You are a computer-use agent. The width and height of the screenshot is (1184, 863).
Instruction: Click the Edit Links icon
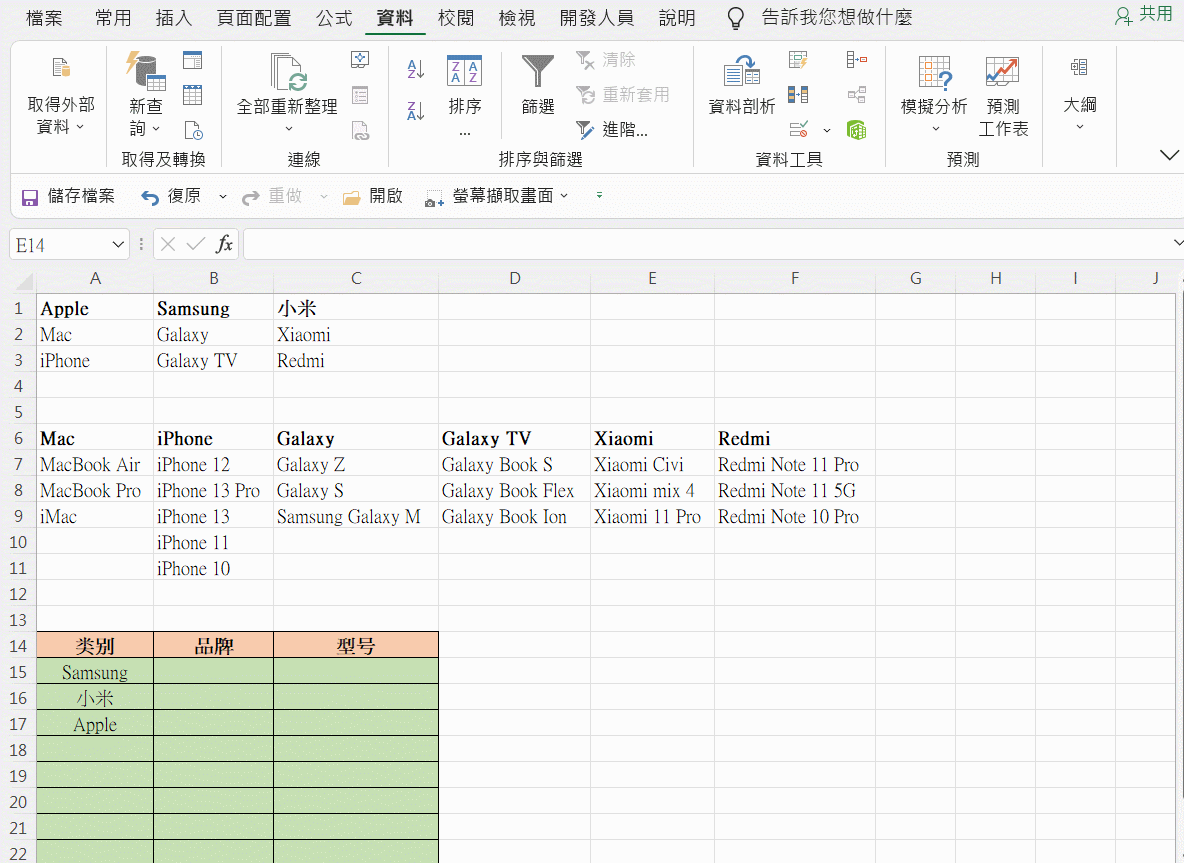point(360,131)
